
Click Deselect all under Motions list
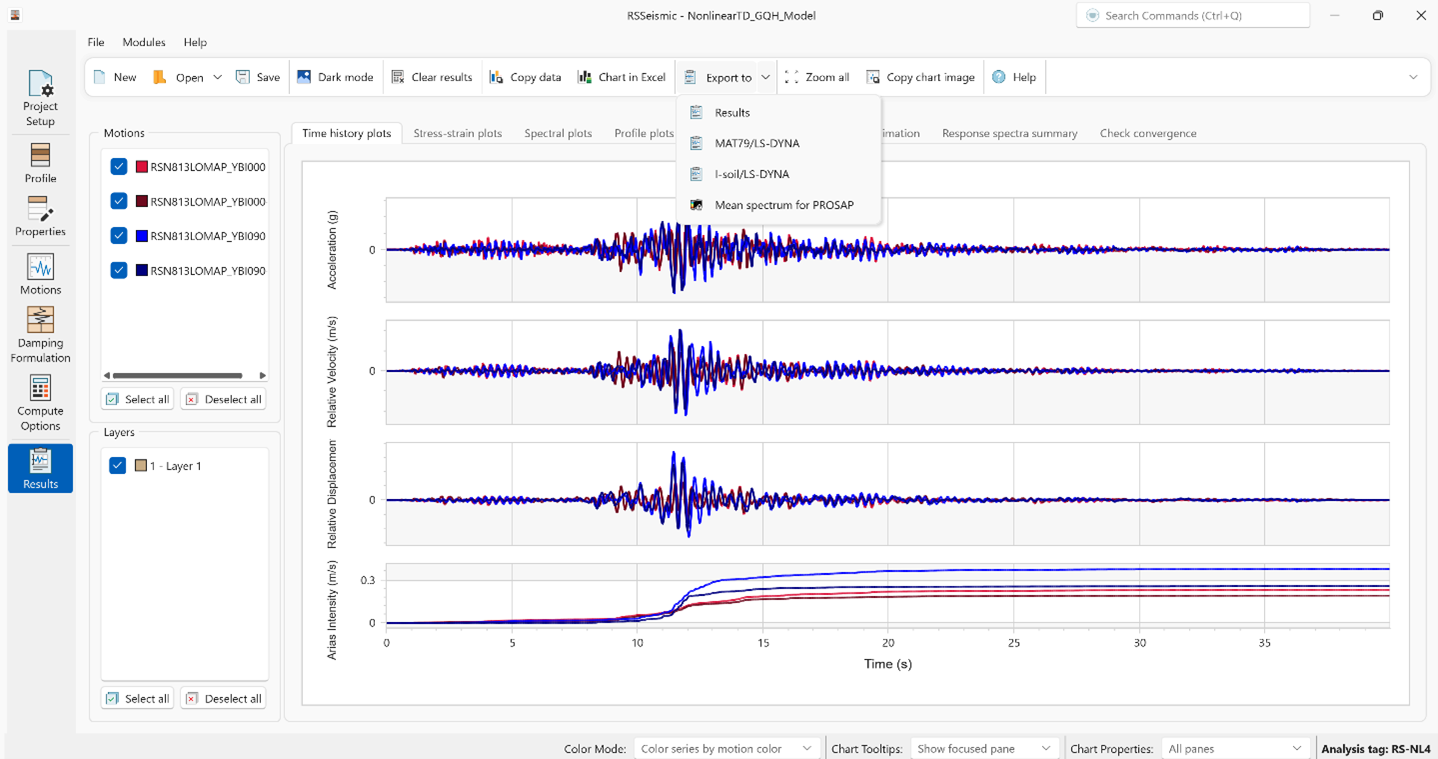click(223, 399)
